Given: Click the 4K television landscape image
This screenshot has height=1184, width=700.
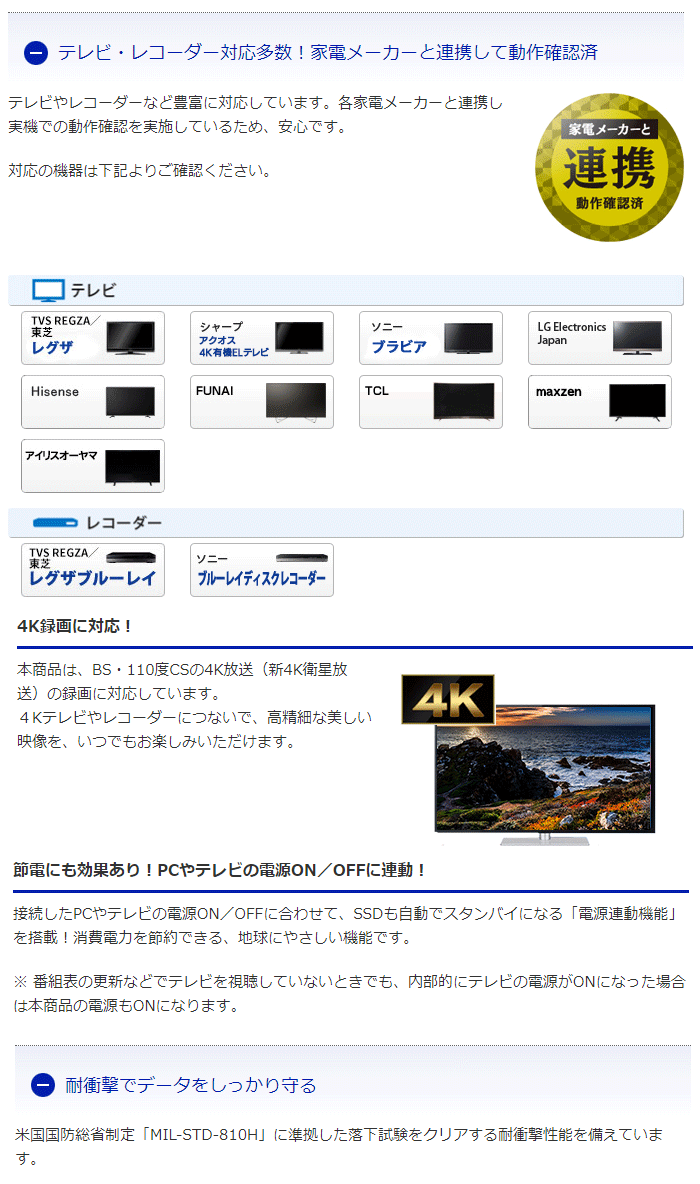Looking at the screenshot, I should pos(544,768).
